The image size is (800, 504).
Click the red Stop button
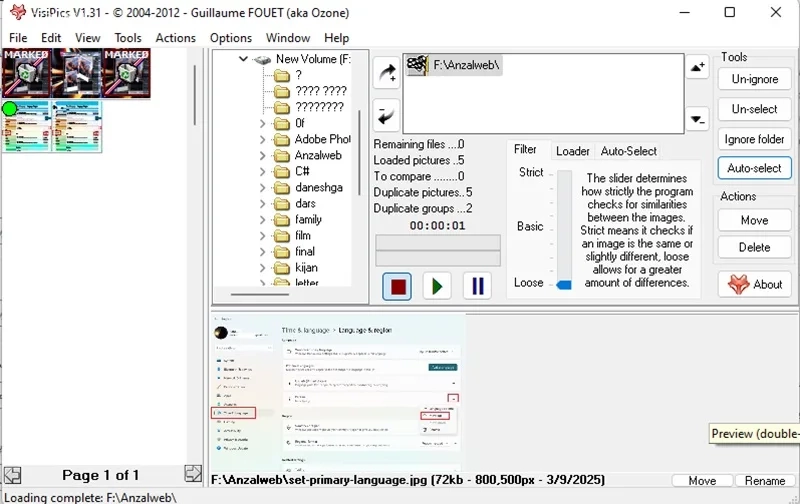pyautogui.click(x=397, y=286)
